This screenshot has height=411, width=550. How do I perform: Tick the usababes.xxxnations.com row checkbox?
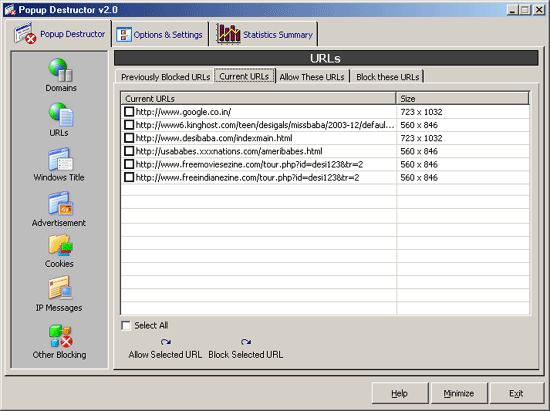[129, 151]
